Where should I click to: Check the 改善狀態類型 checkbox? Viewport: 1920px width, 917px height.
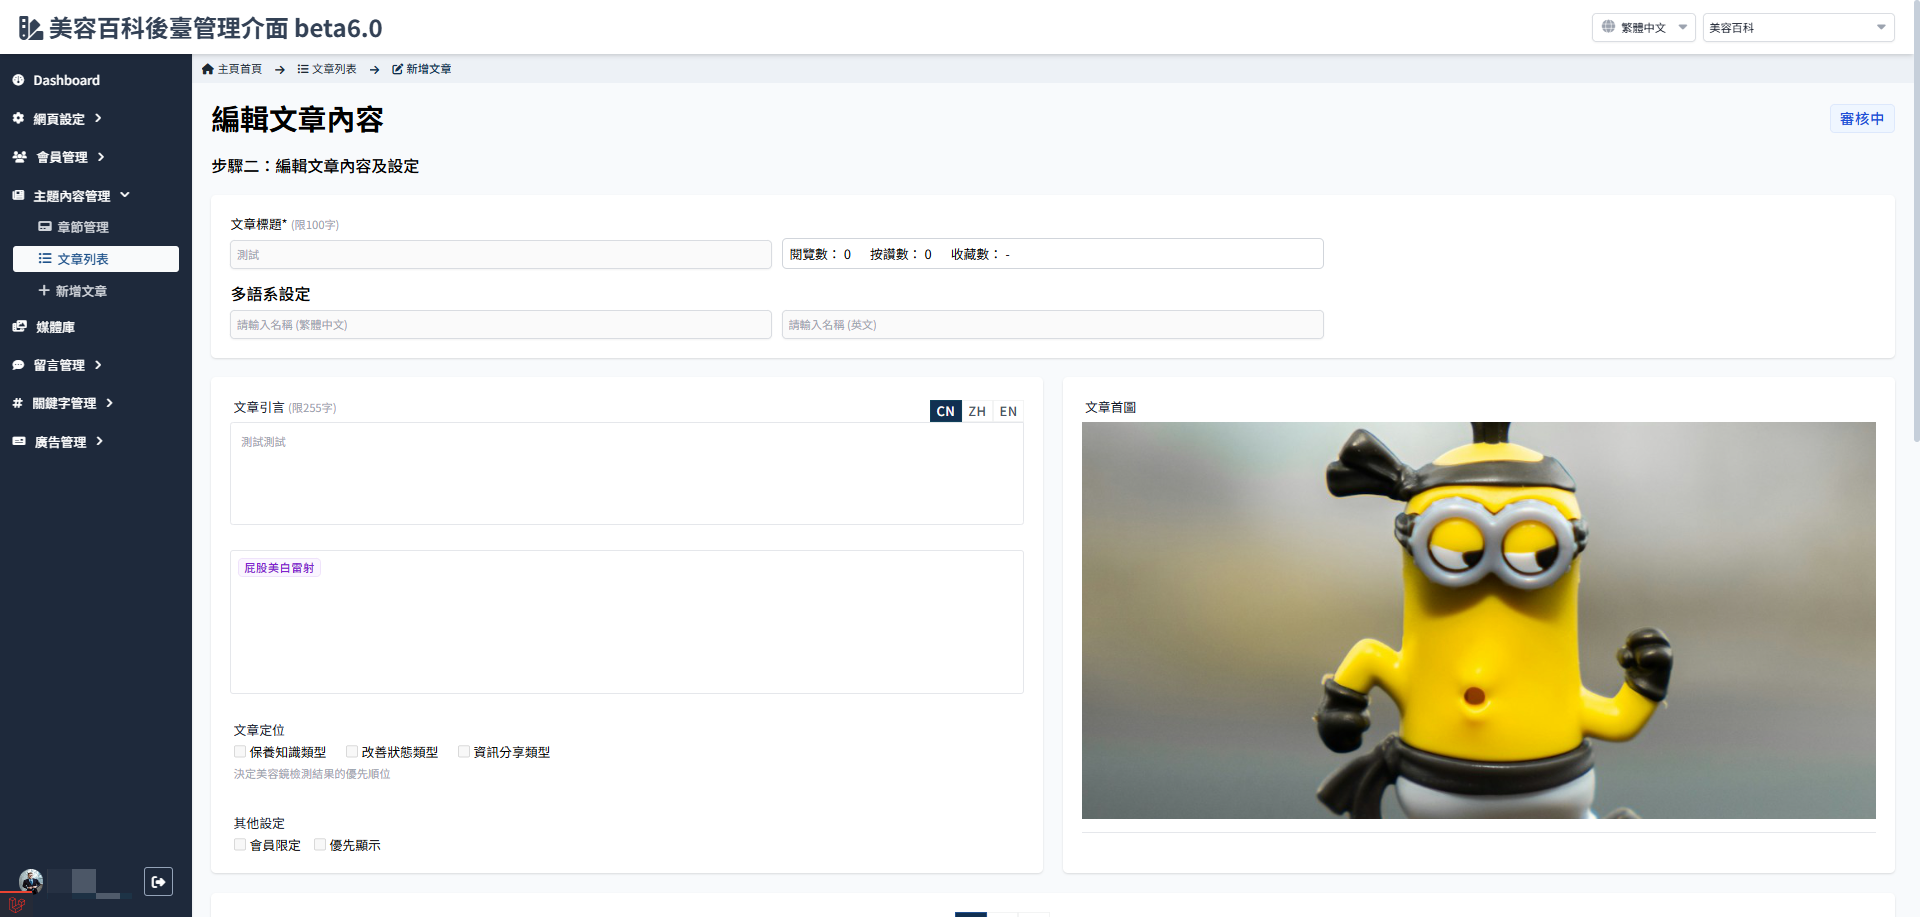[352, 751]
